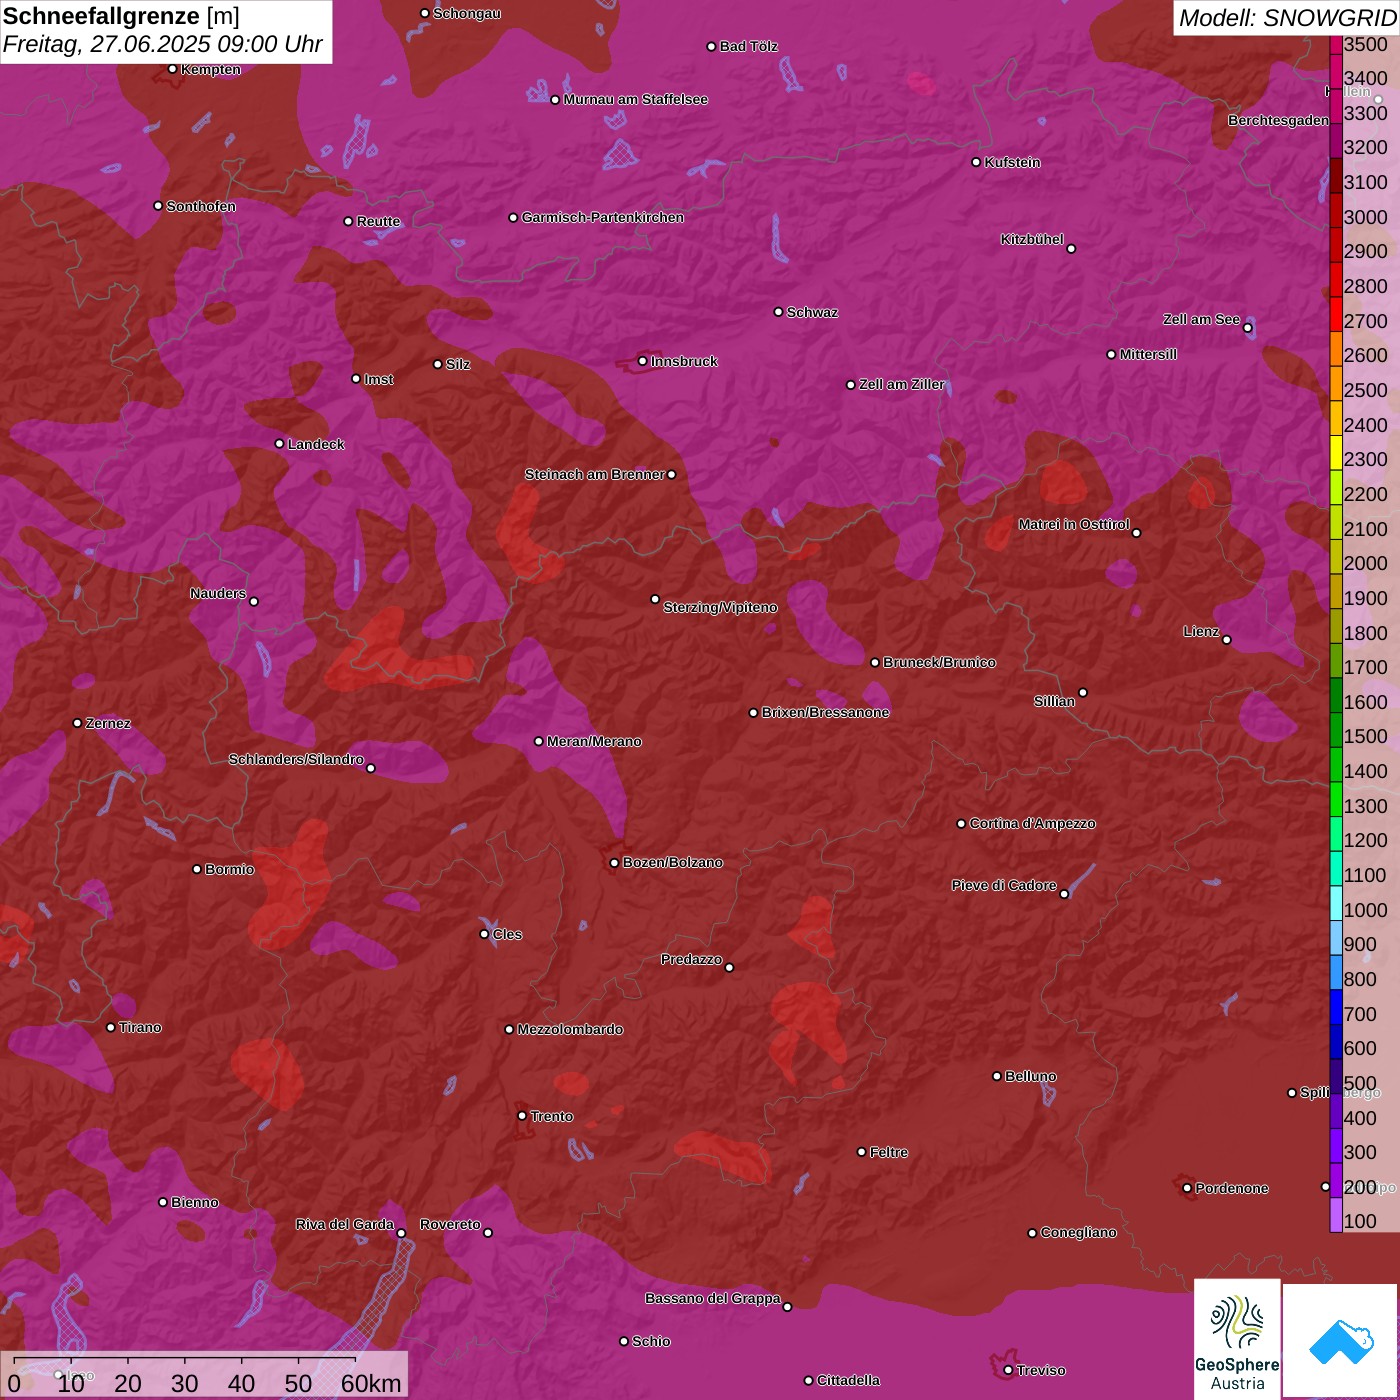Select the 1500 green legend swatch
This screenshot has width=1400, height=1400.
[x=1336, y=729]
